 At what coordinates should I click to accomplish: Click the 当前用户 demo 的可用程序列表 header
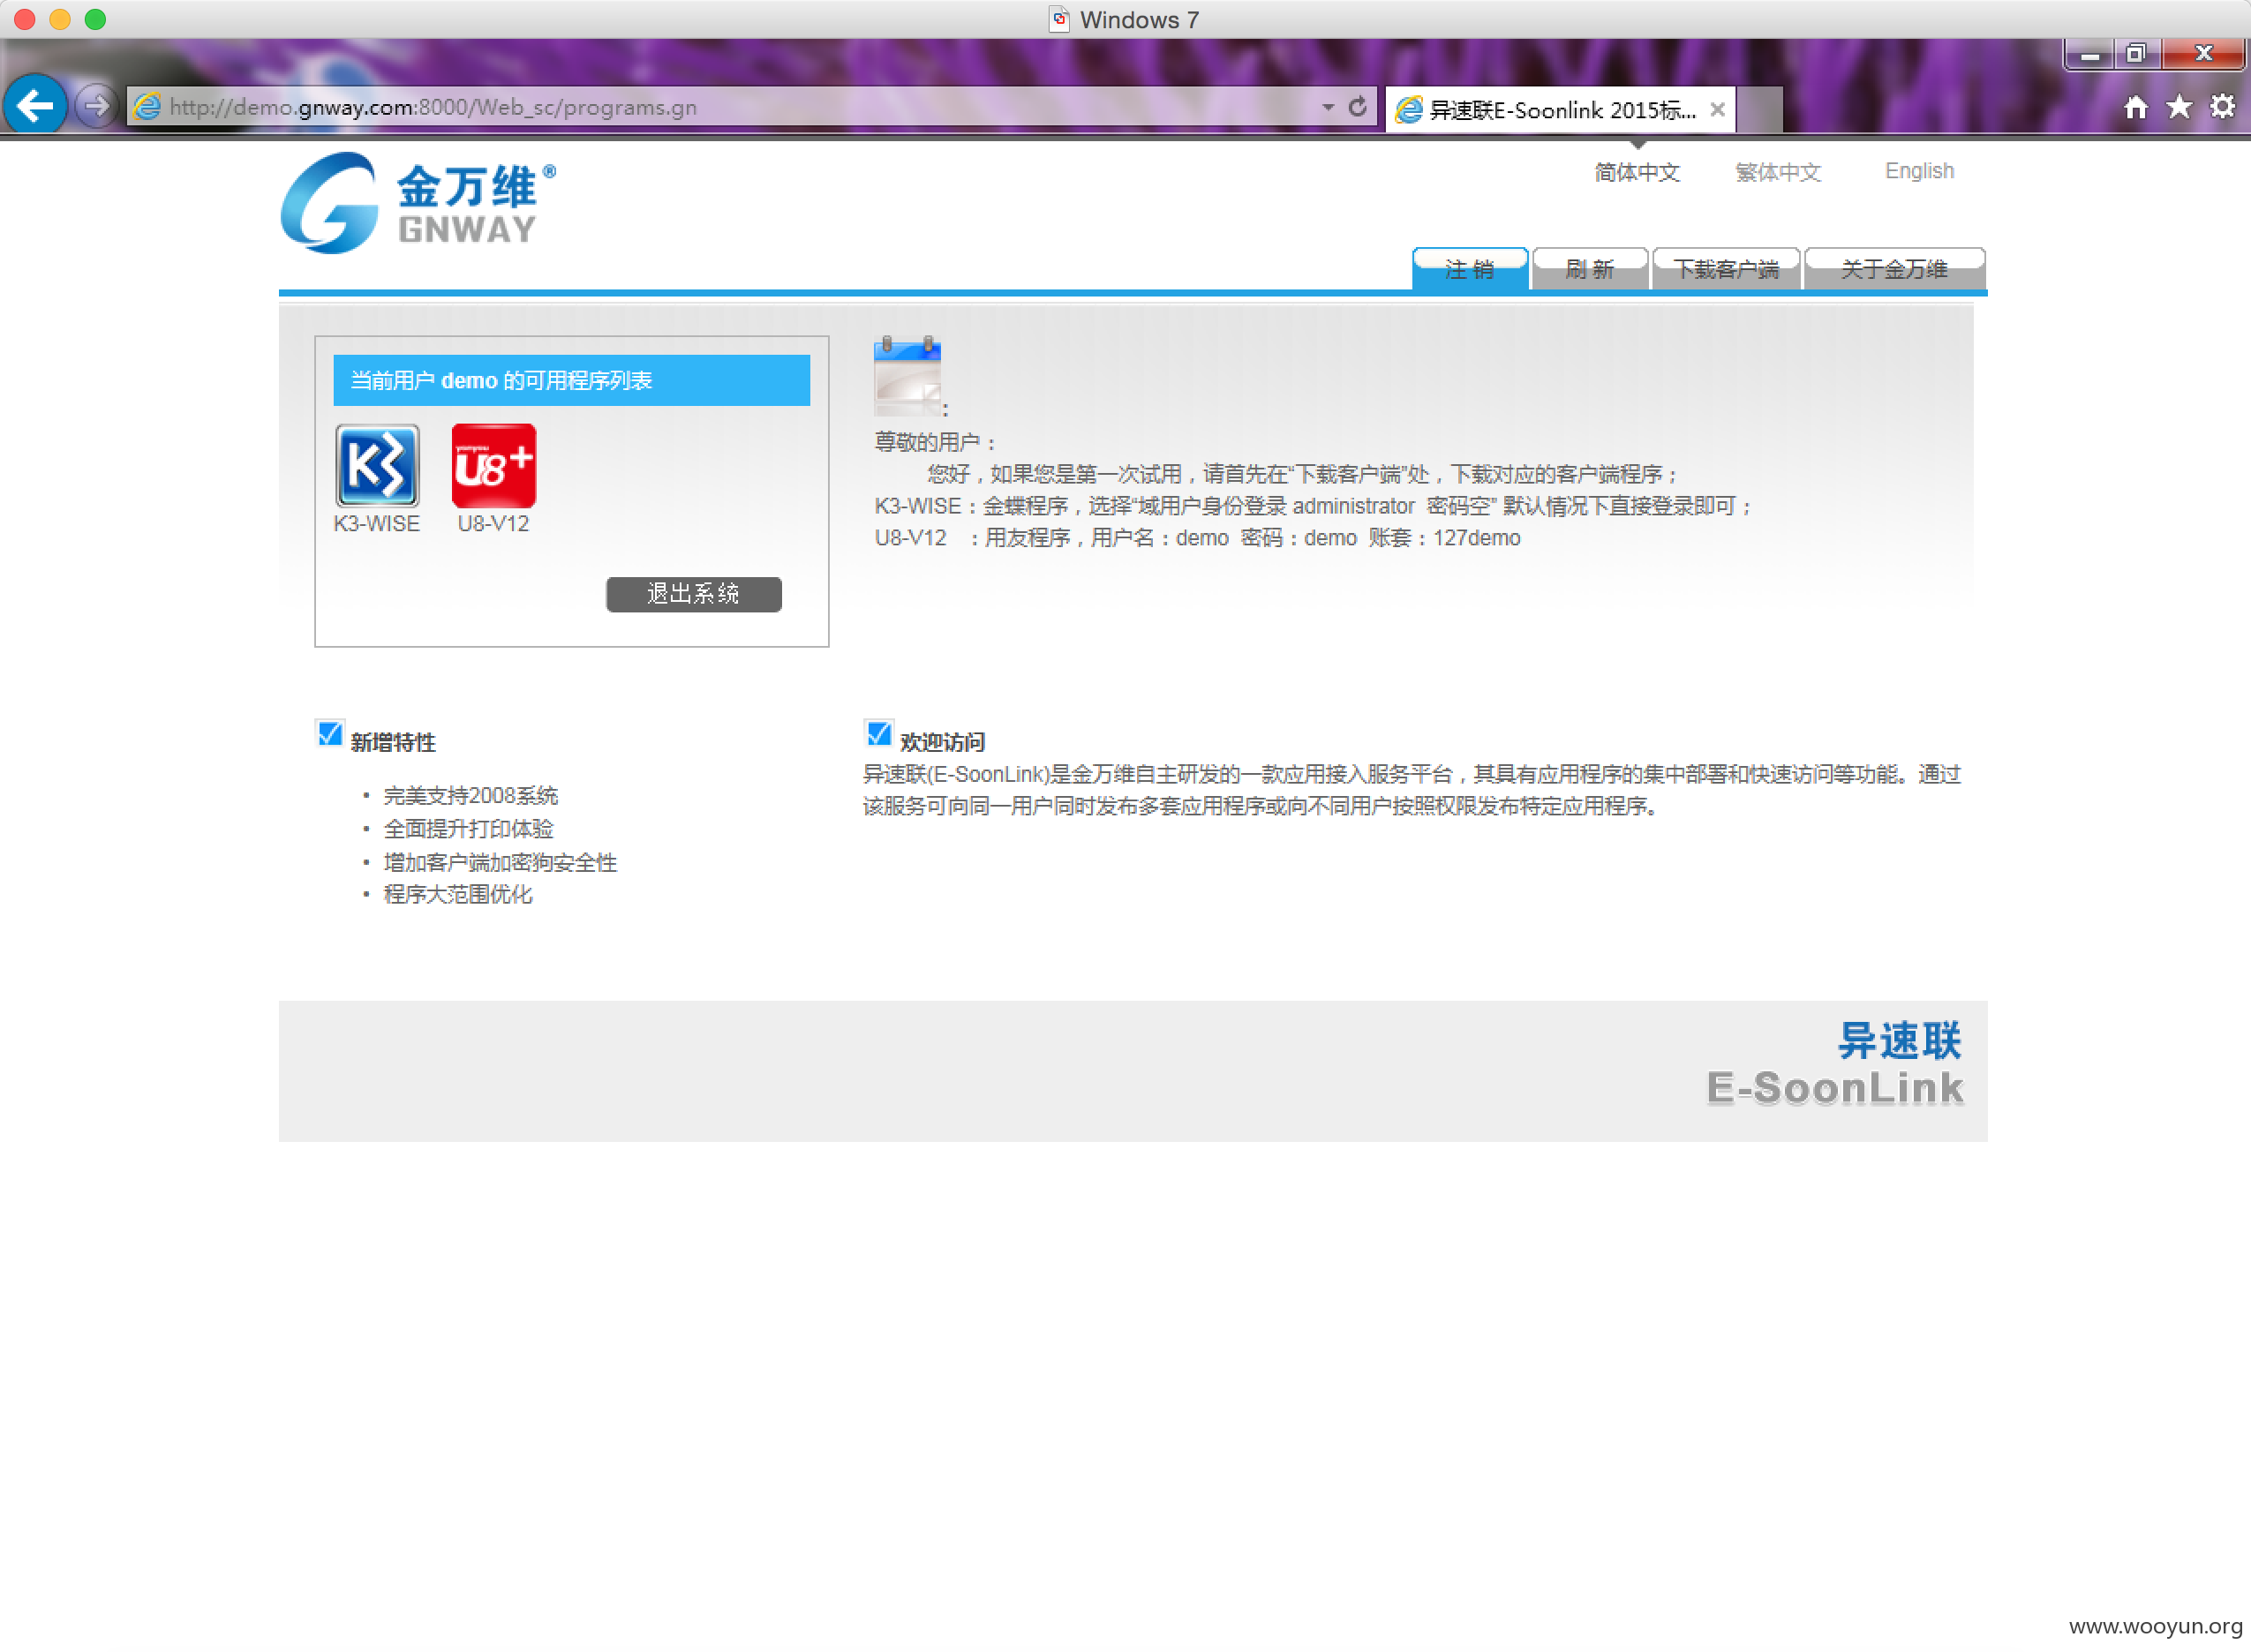point(571,380)
